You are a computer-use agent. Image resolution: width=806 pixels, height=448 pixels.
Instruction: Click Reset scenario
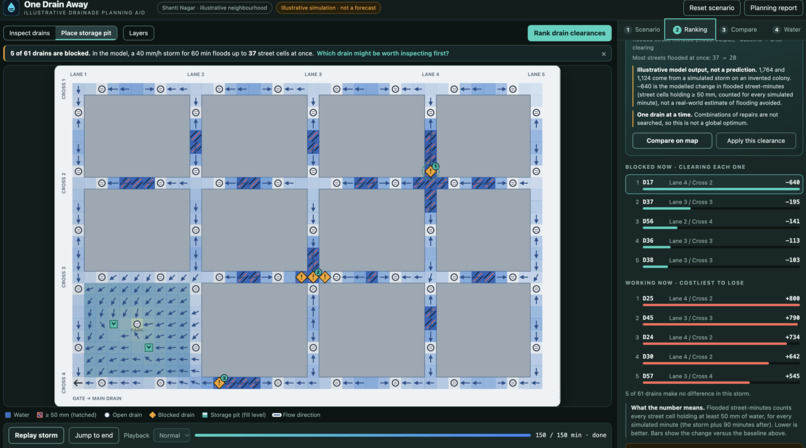[x=711, y=8]
